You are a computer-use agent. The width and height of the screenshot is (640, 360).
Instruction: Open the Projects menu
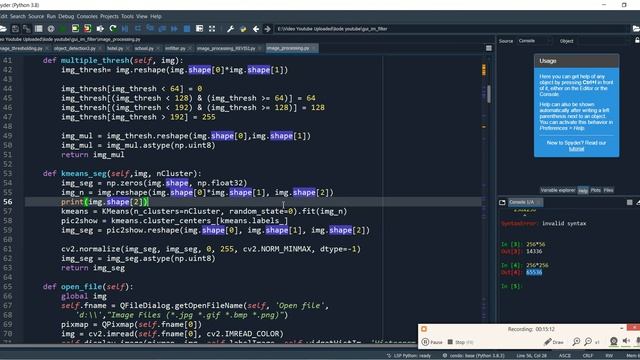(109, 16)
